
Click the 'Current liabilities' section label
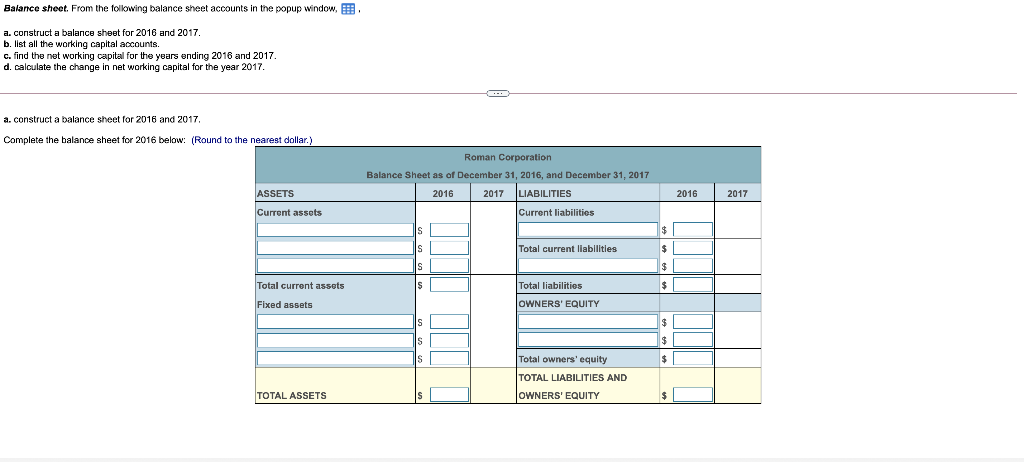click(556, 212)
